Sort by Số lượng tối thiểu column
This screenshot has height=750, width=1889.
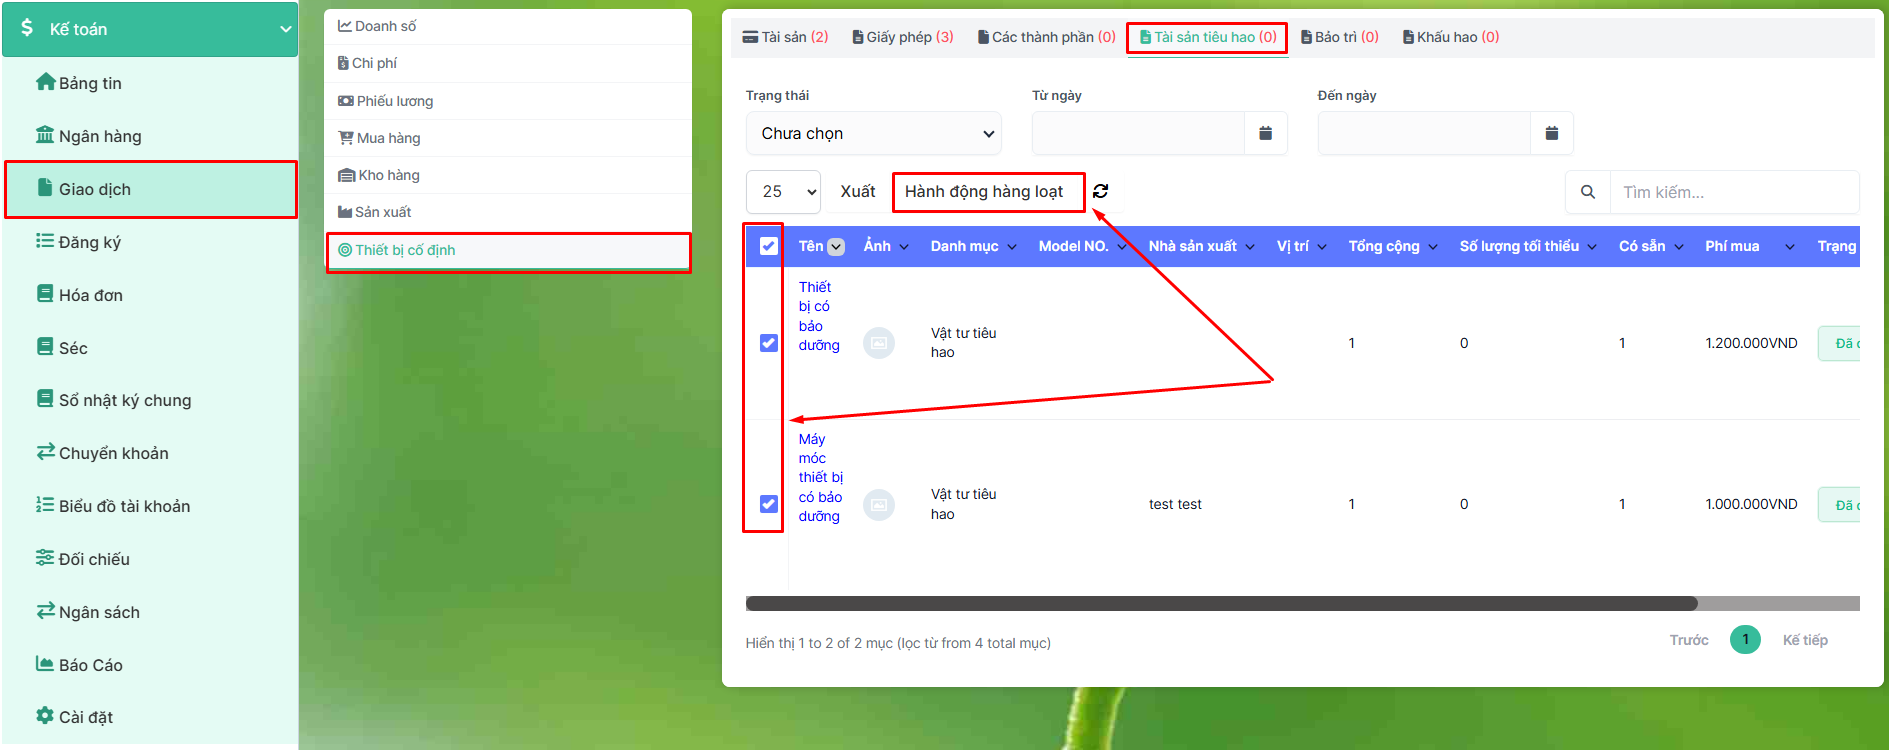point(1528,246)
